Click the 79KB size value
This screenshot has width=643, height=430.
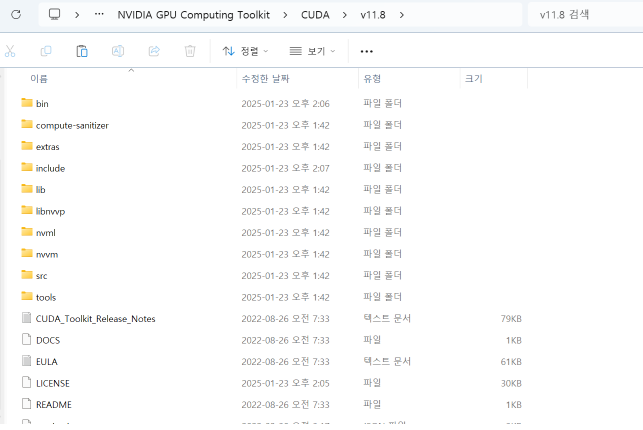(511, 319)
